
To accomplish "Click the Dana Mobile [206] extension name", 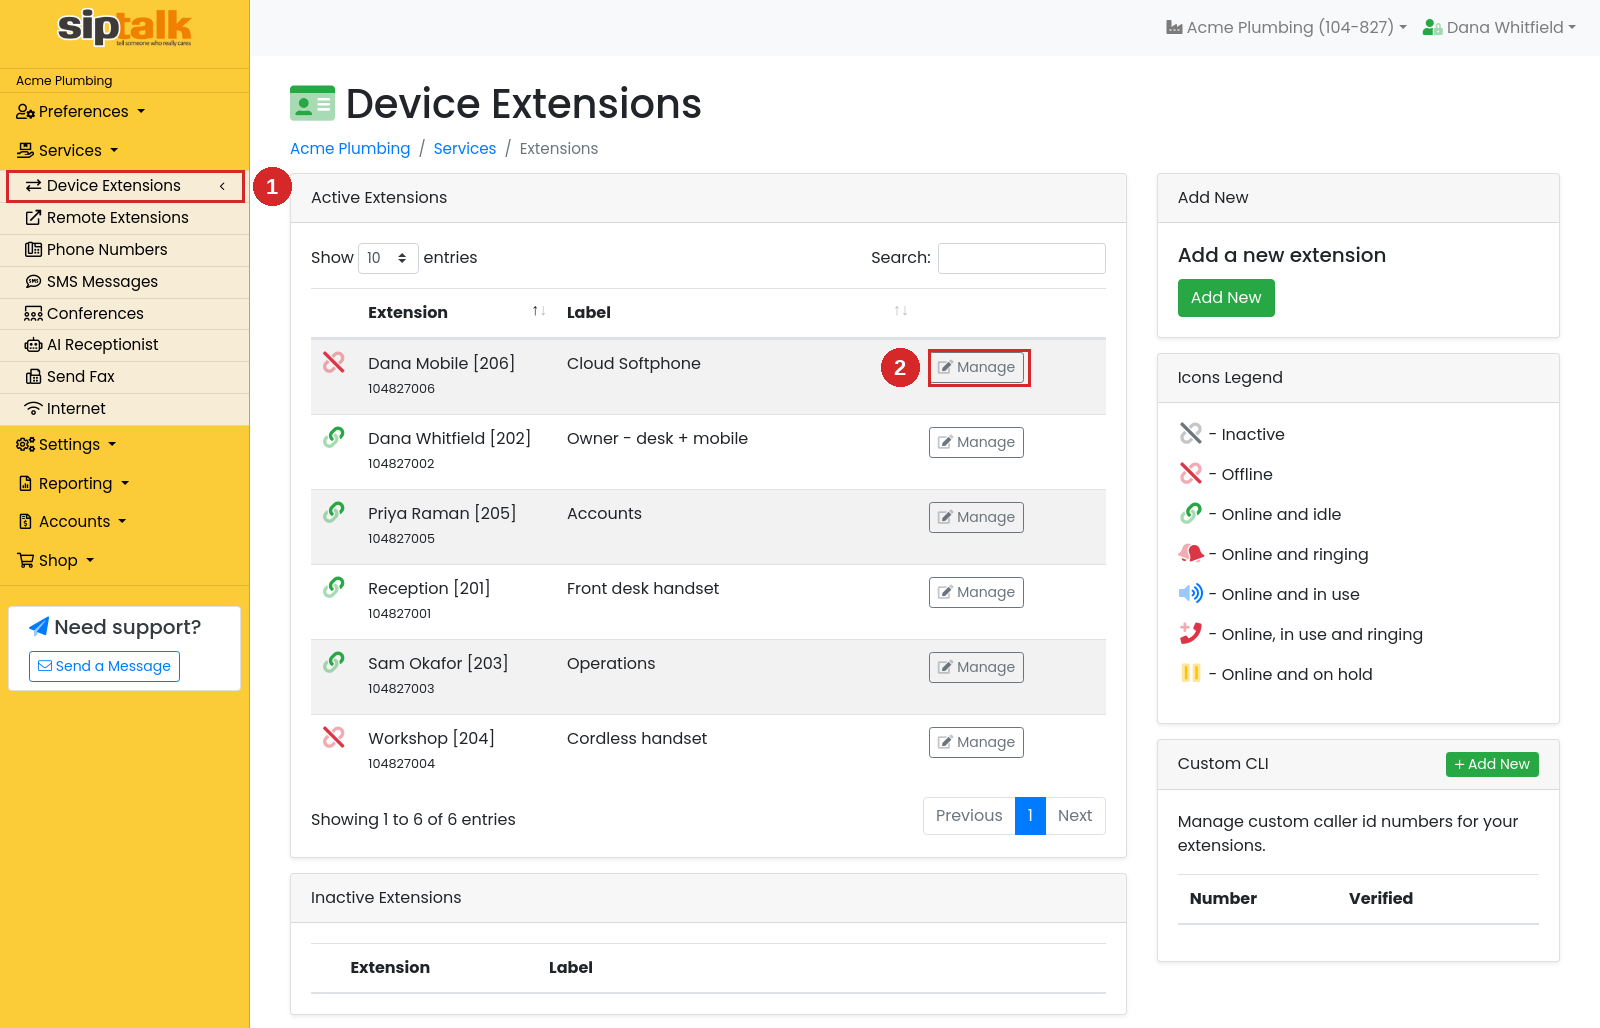I will pos(441,363).
